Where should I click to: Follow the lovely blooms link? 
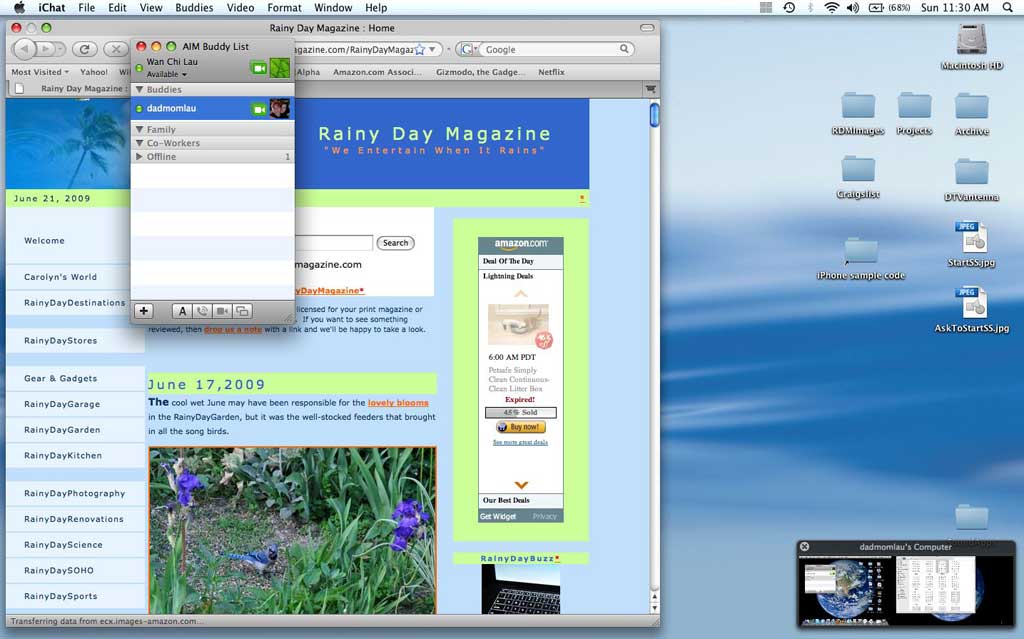click(398, 403)
